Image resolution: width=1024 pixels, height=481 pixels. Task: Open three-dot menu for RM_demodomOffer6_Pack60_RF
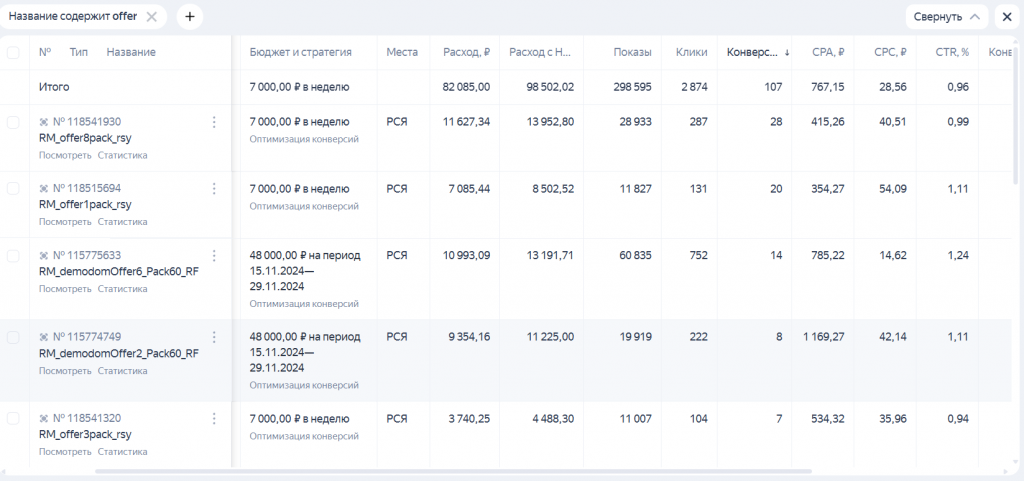(214, 256)
